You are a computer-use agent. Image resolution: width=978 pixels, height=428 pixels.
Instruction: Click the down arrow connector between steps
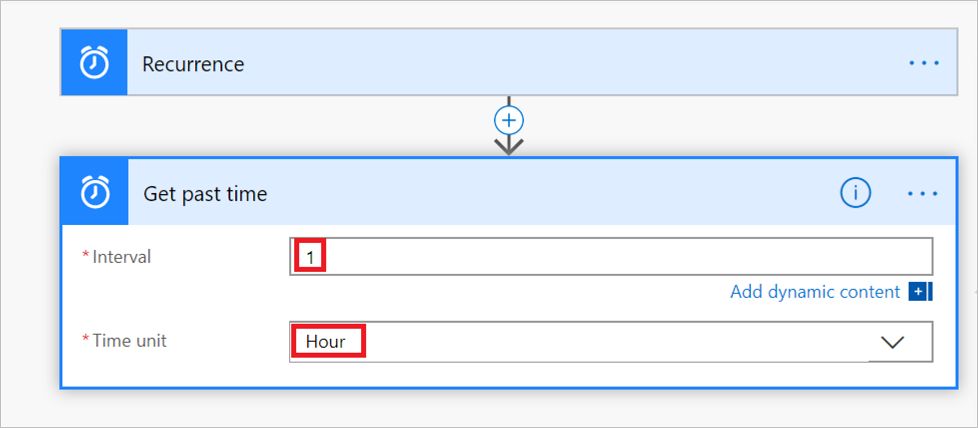pos(509,147)
